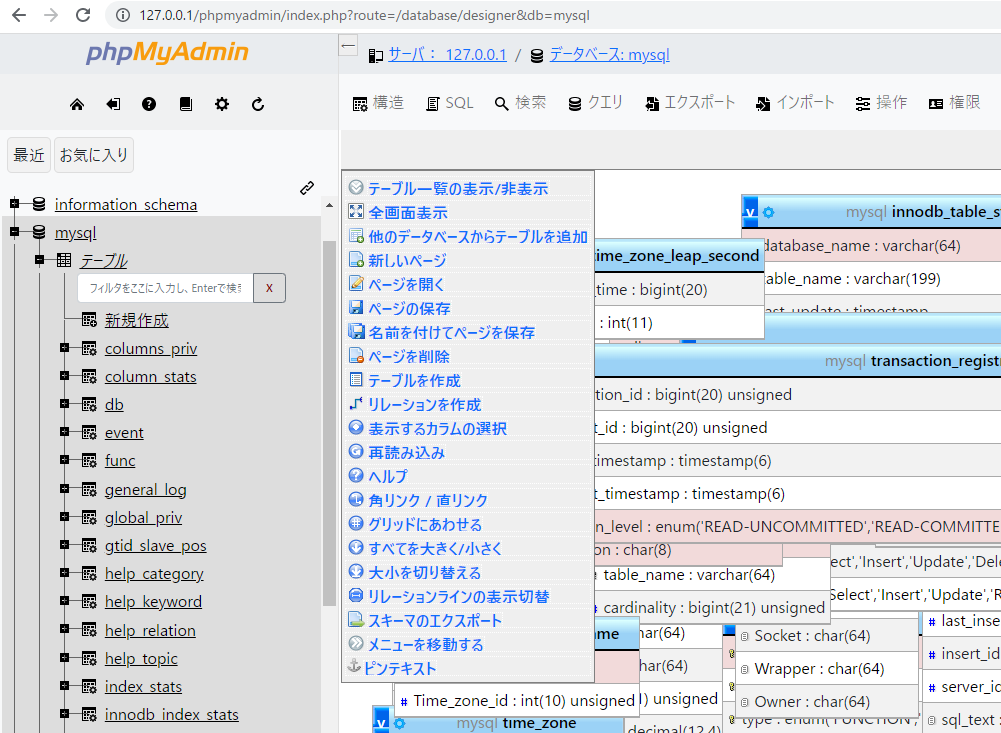Click the log out icon in sidebar

113,104
